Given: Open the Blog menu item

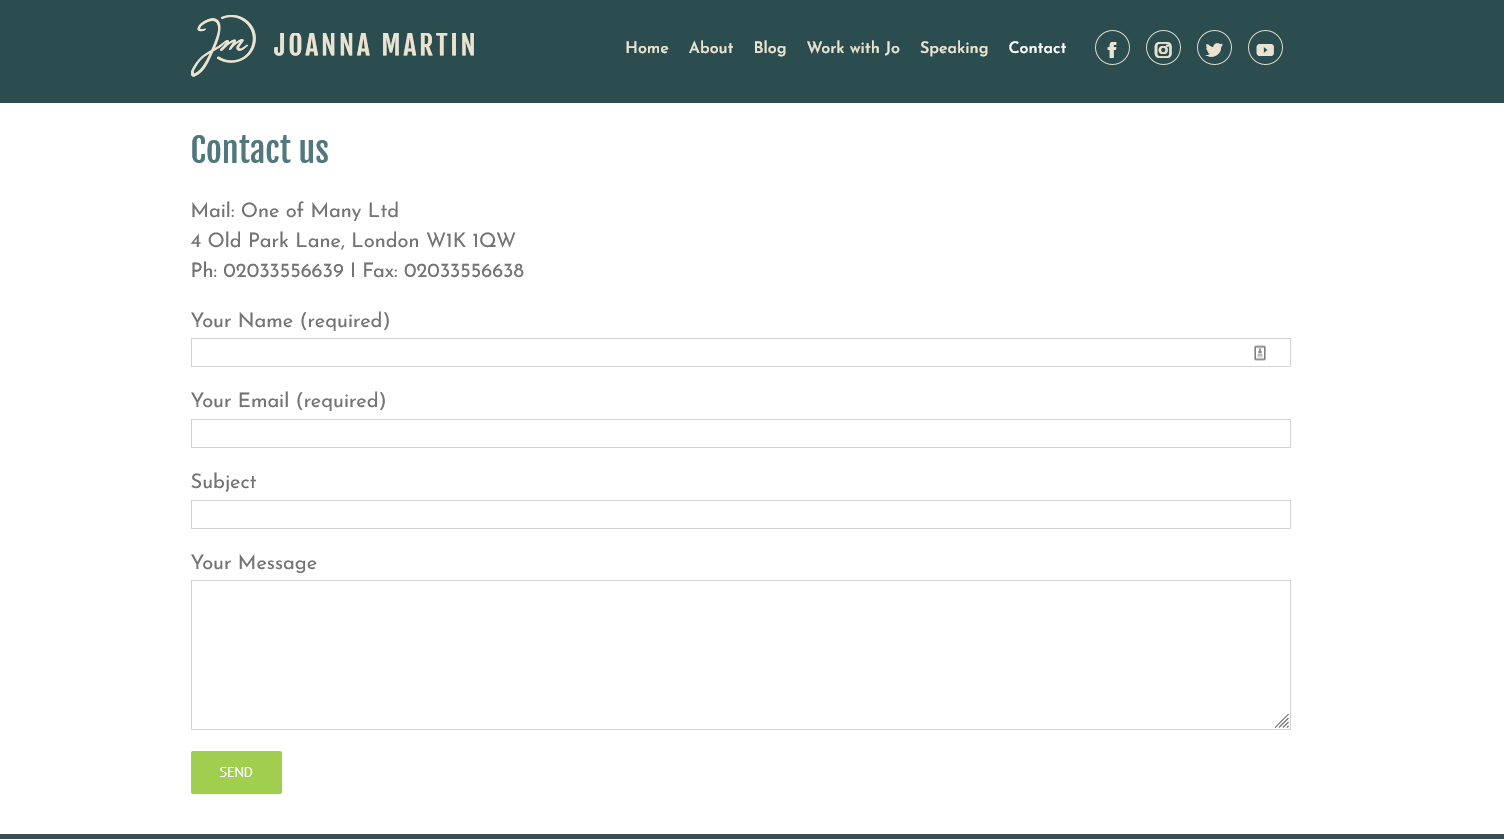Looking at the screenshot, I should pos(769,48).
